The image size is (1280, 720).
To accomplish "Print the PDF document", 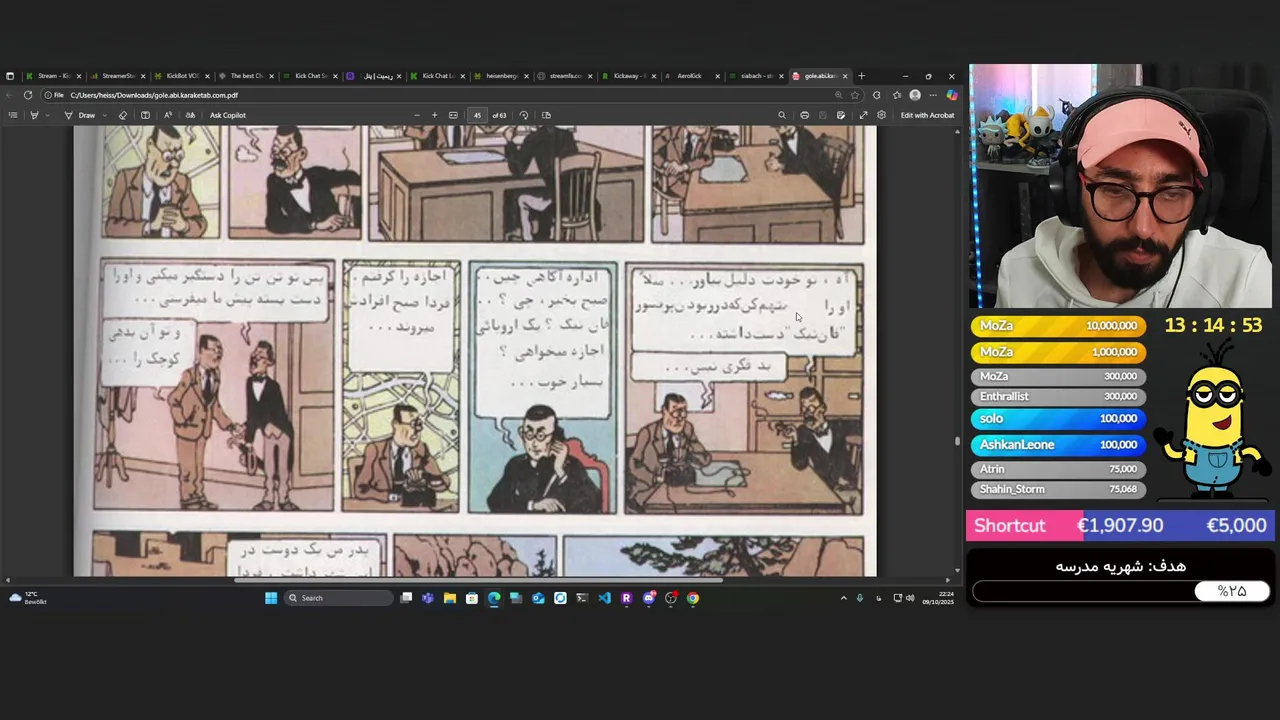I will 804,115.
